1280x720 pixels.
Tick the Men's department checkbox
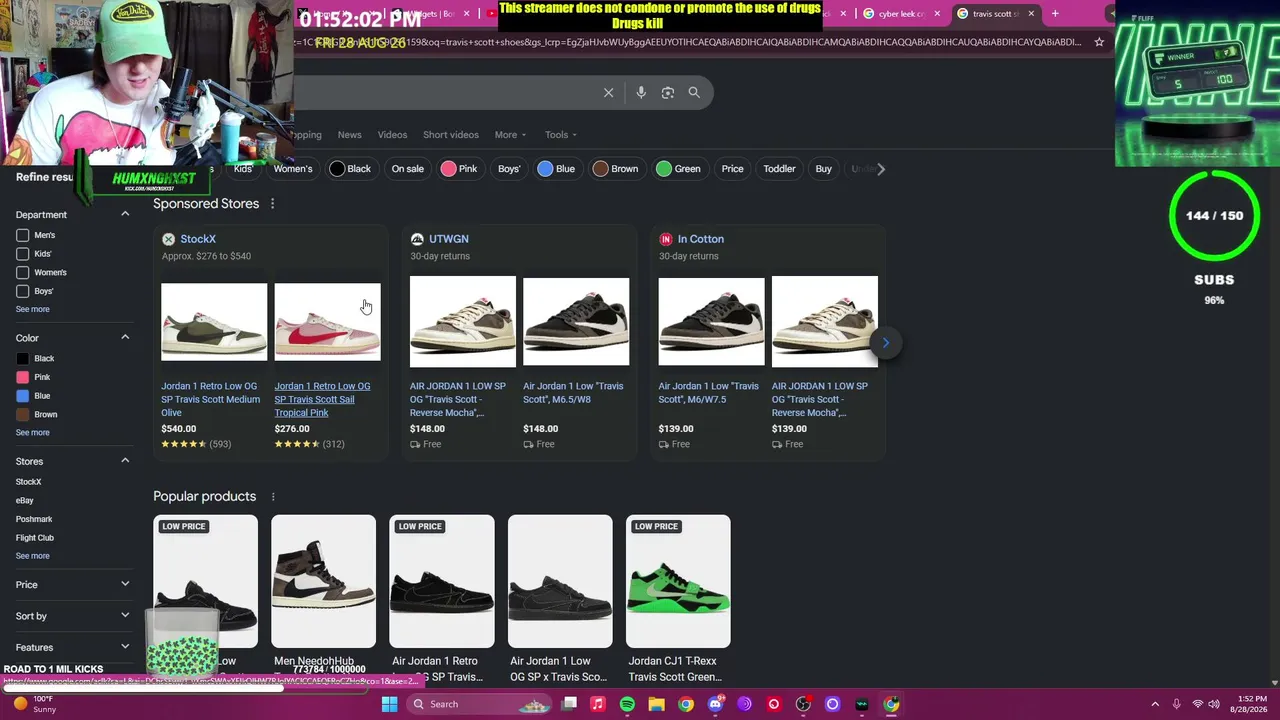click(22, 235)
